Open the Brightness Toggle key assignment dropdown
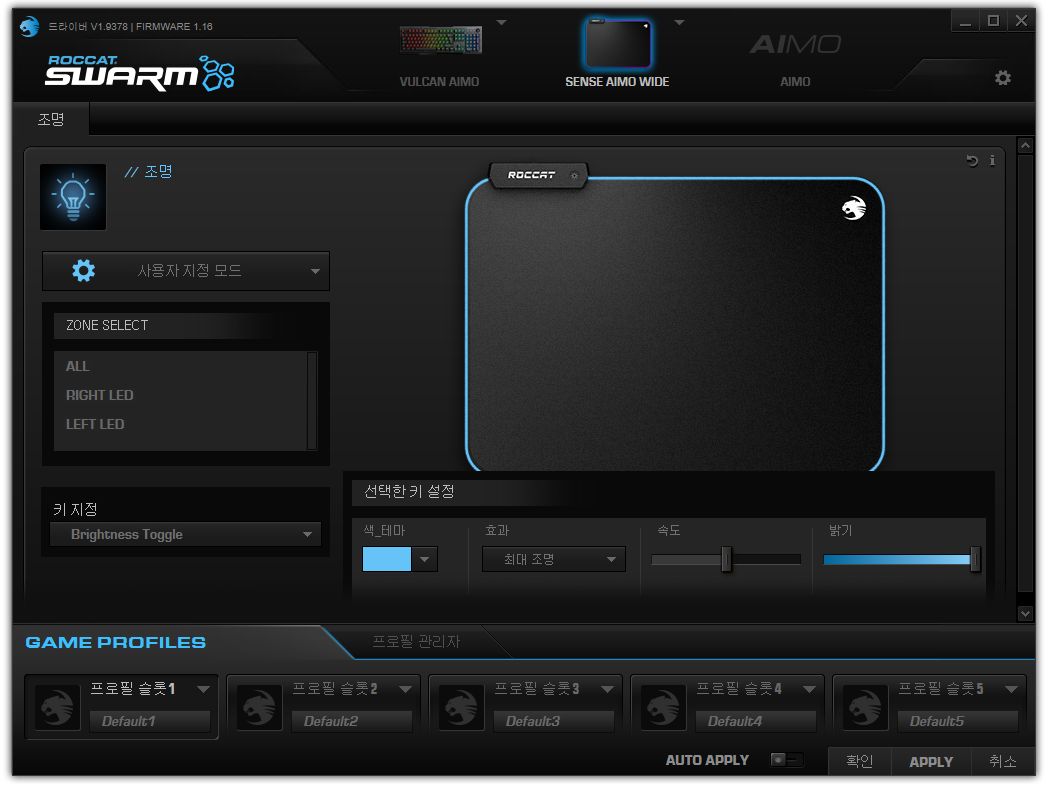 (x=186, y=534)
